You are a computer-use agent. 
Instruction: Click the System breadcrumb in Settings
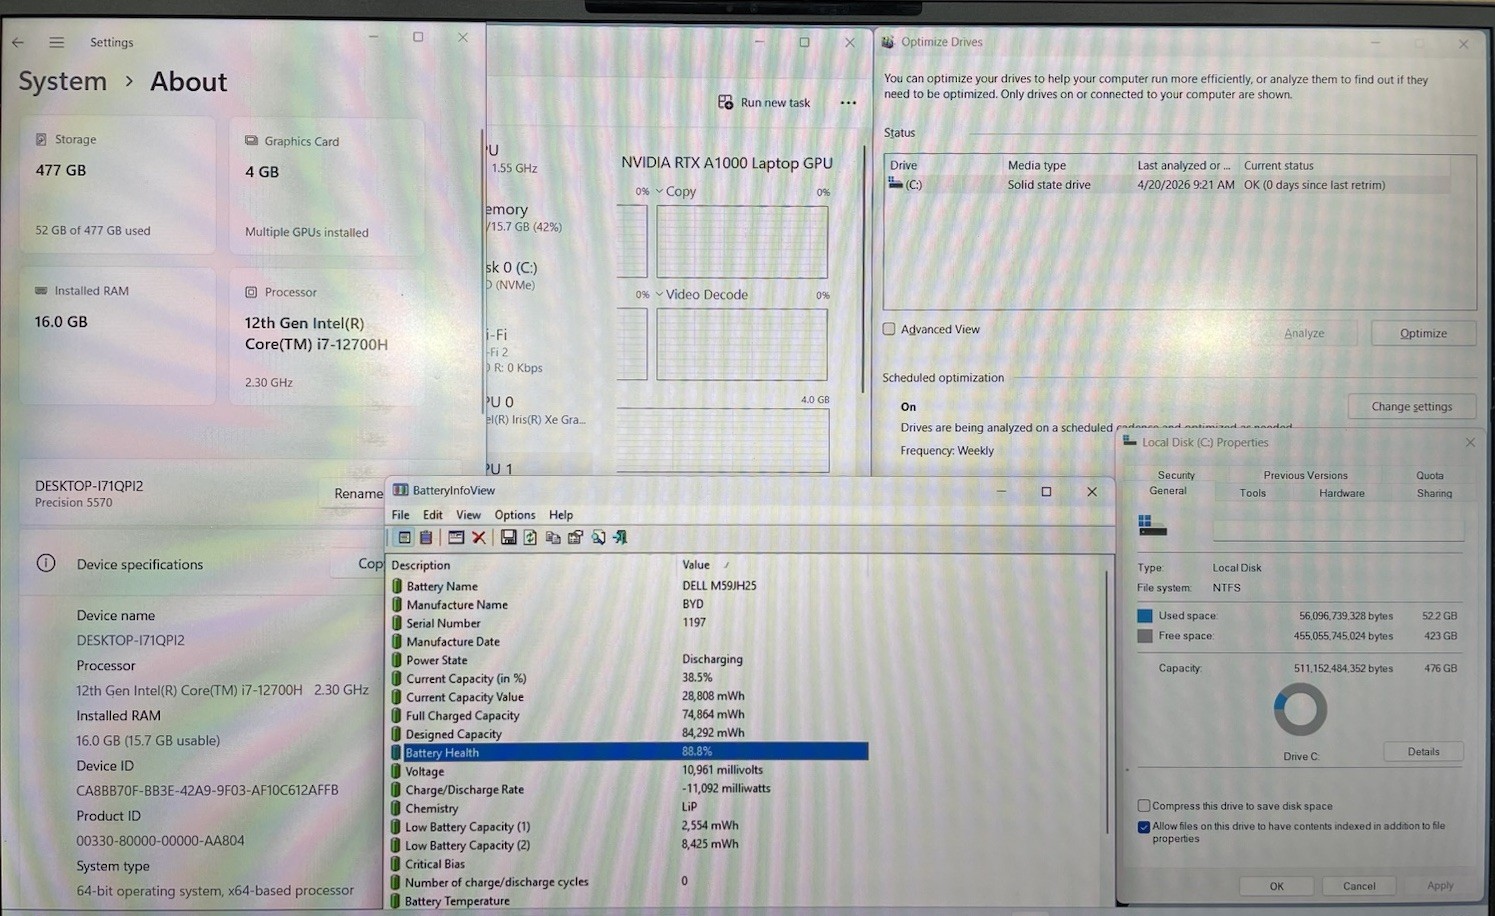point(62,81)
